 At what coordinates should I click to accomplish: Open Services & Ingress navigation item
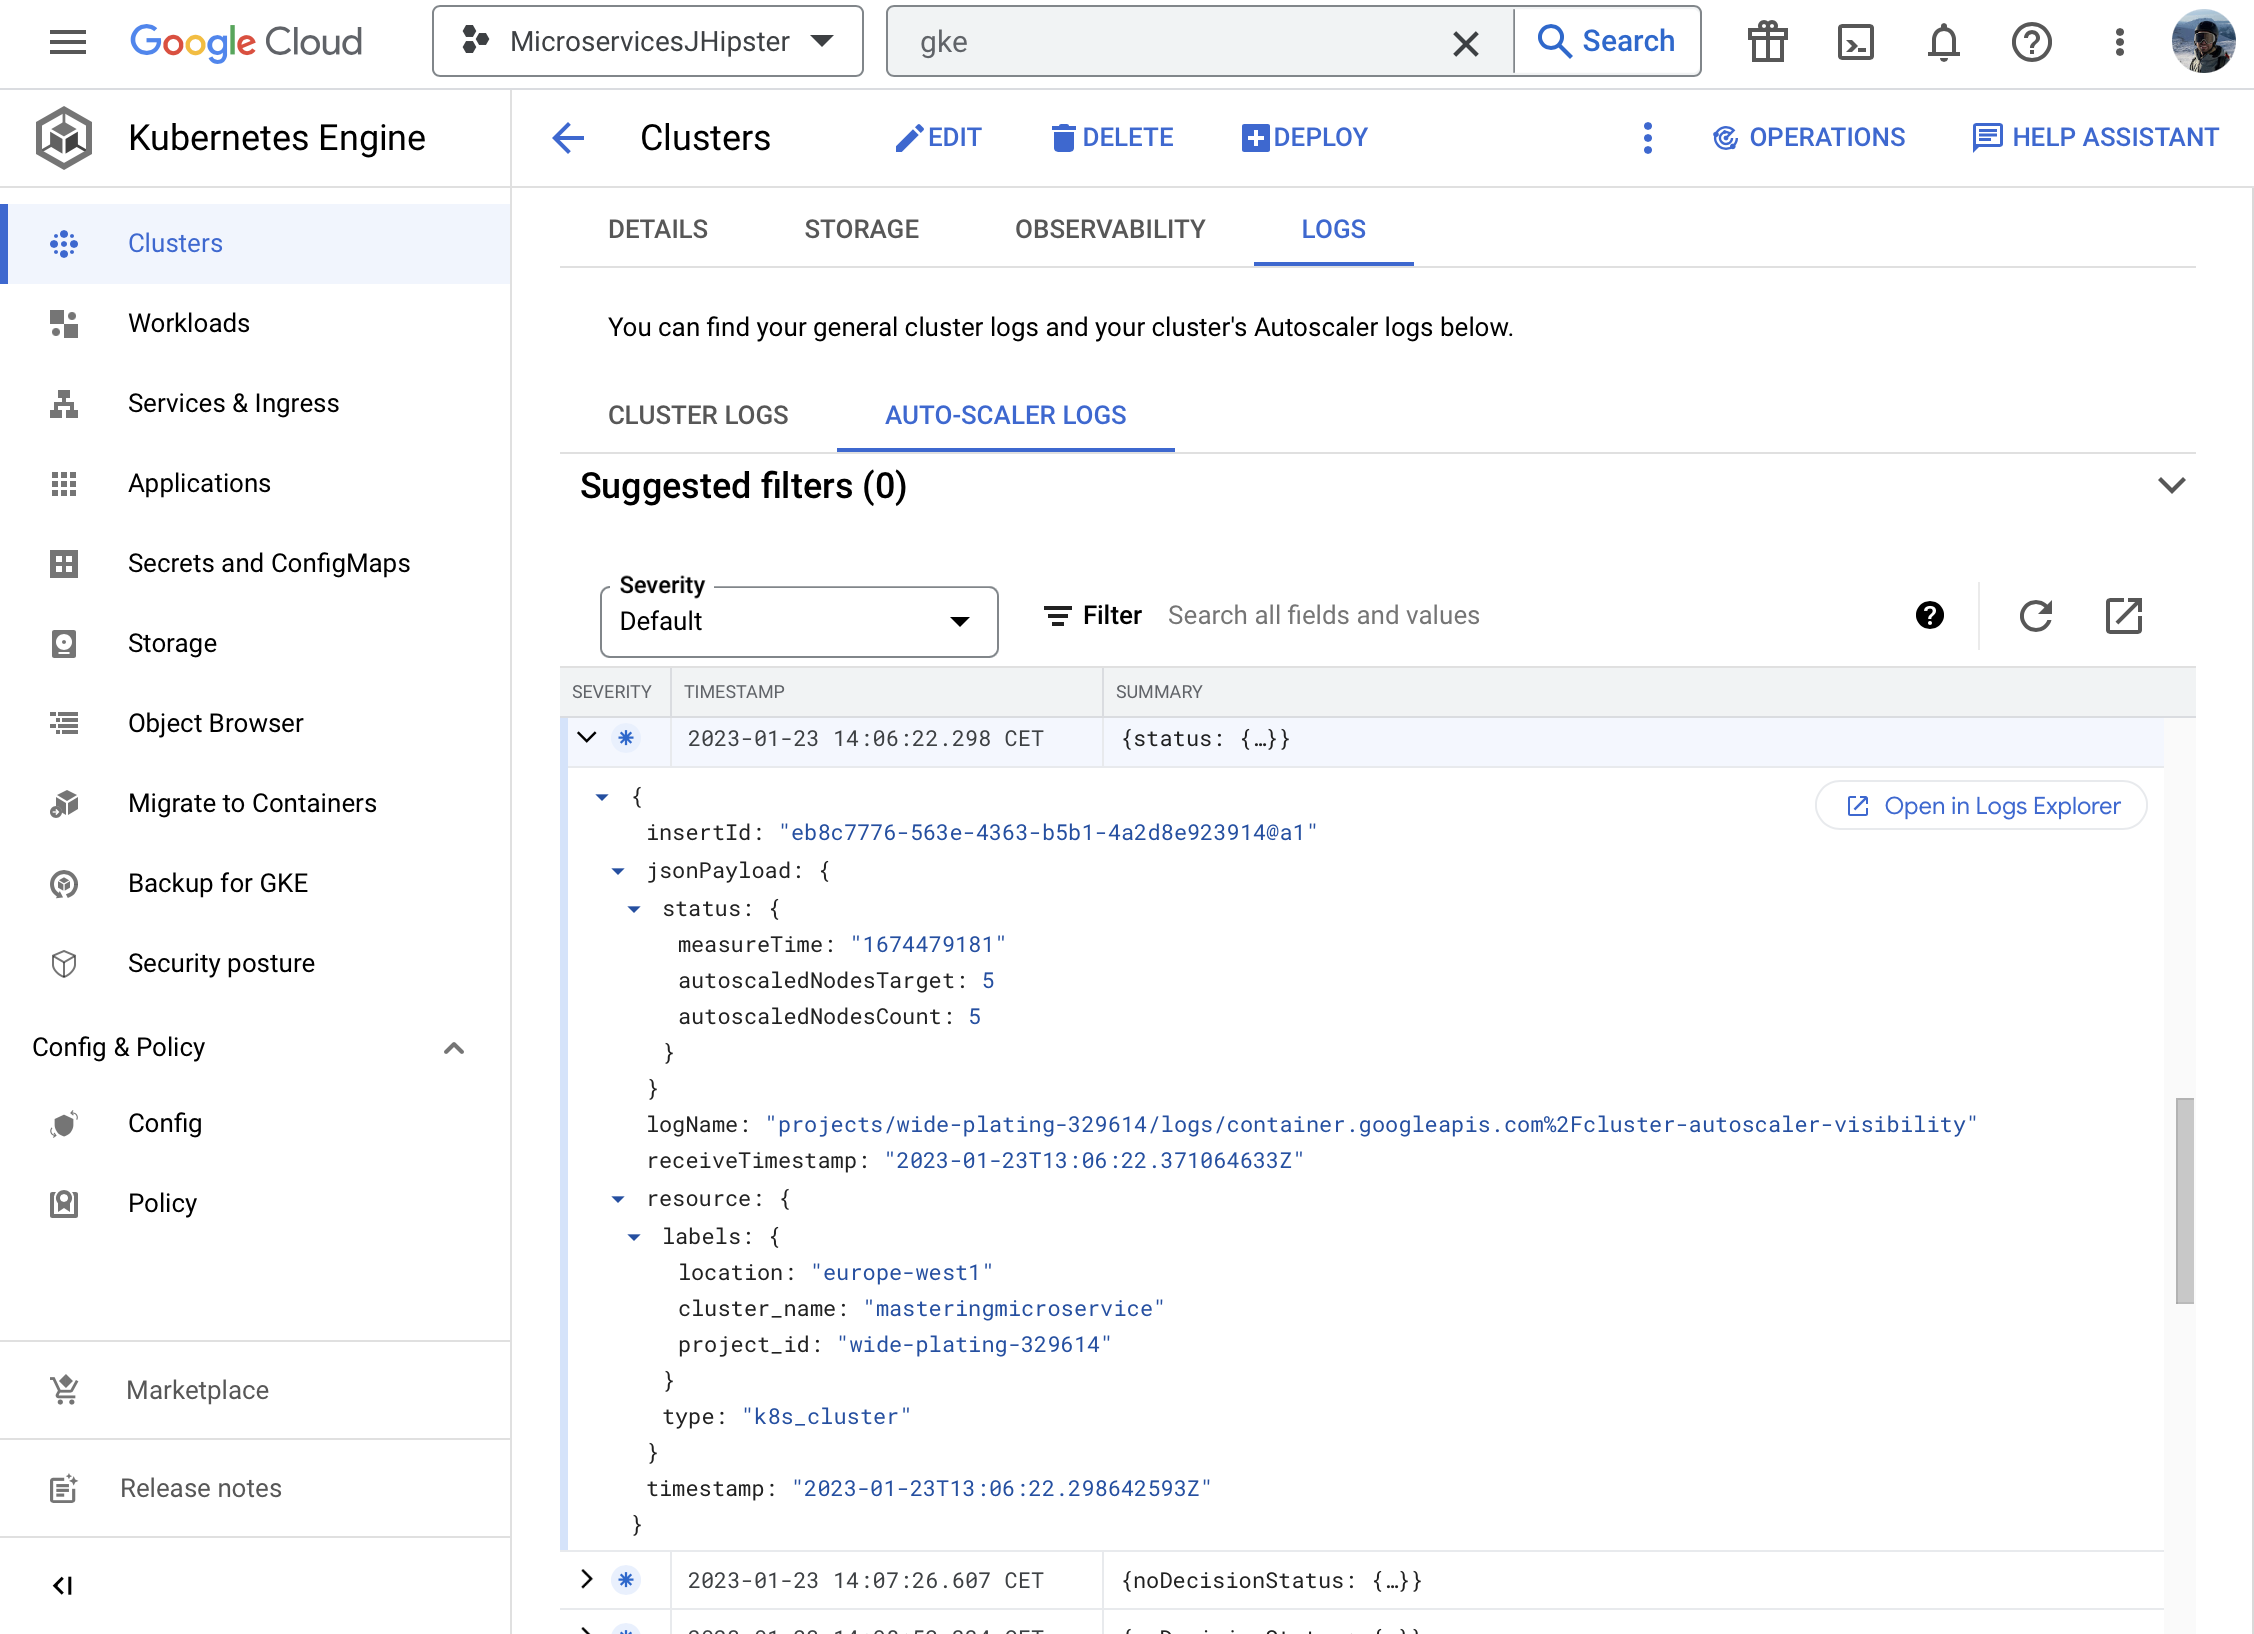coord(233,402)
